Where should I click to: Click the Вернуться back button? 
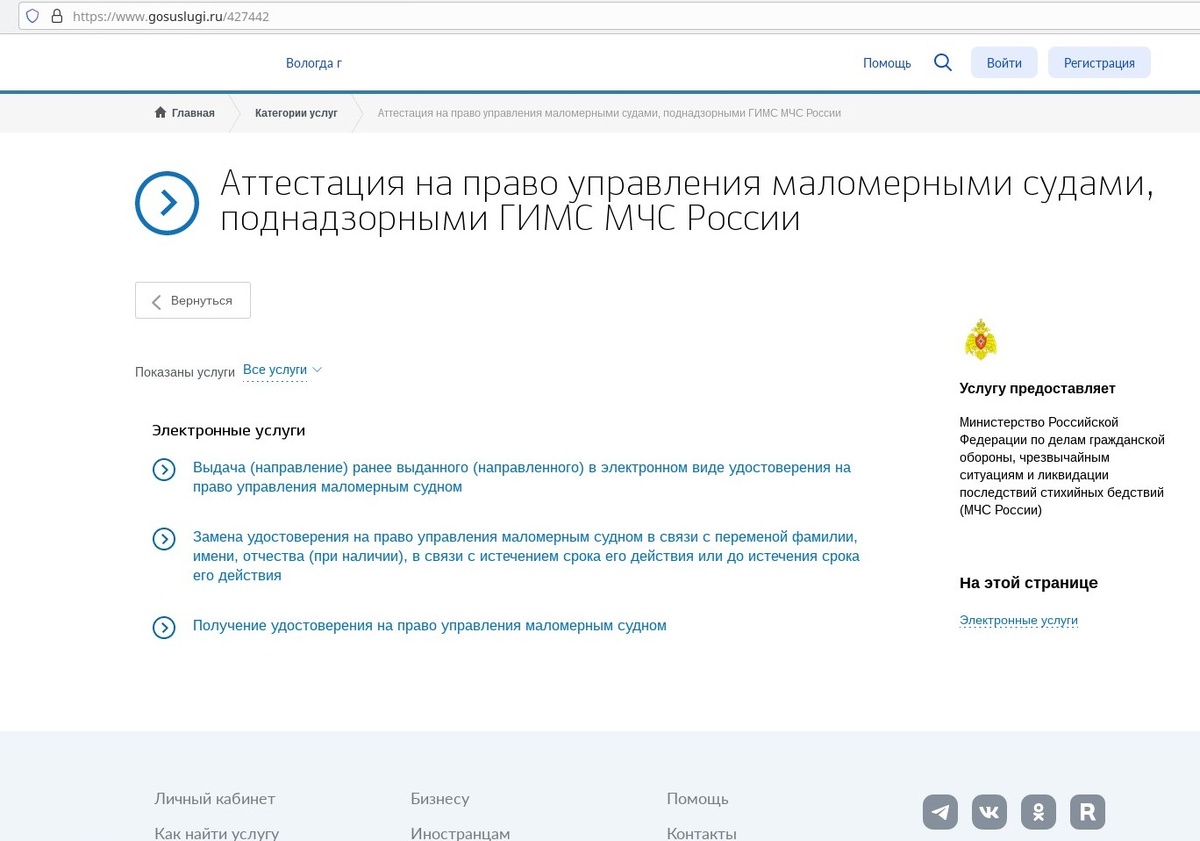[x=193, y=300]
